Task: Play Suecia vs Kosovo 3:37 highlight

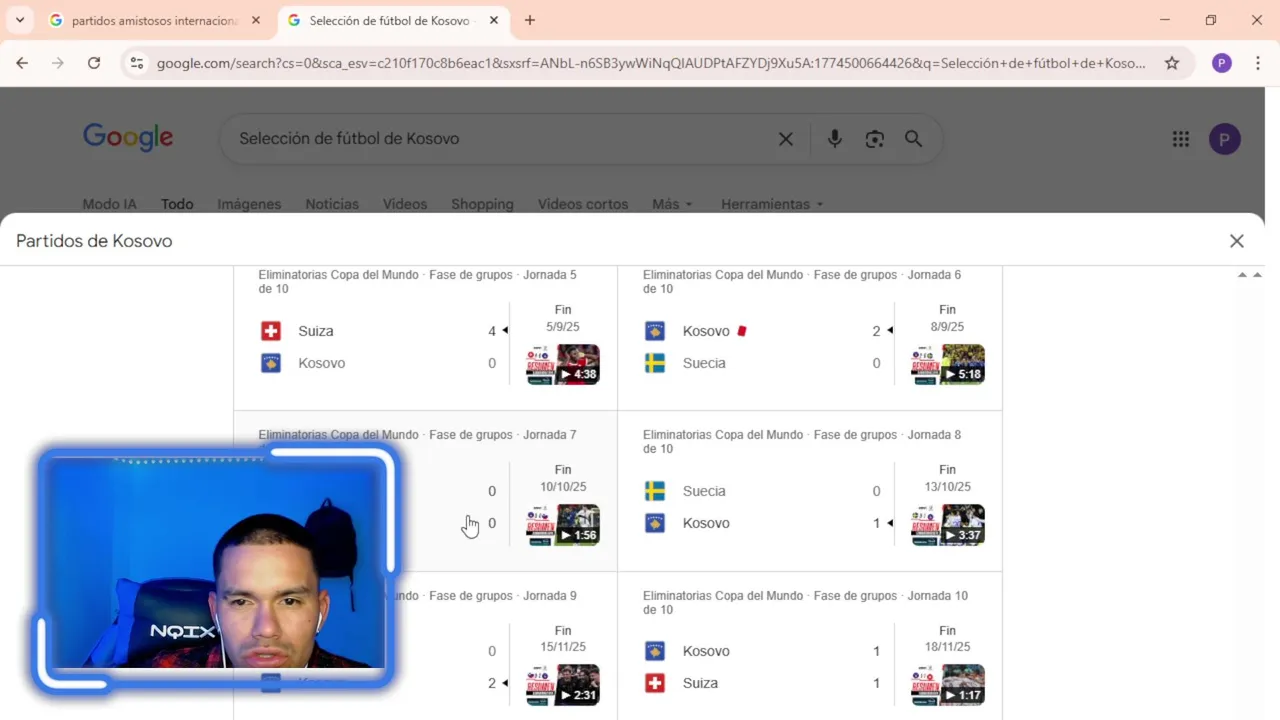Action: point(948,525)
